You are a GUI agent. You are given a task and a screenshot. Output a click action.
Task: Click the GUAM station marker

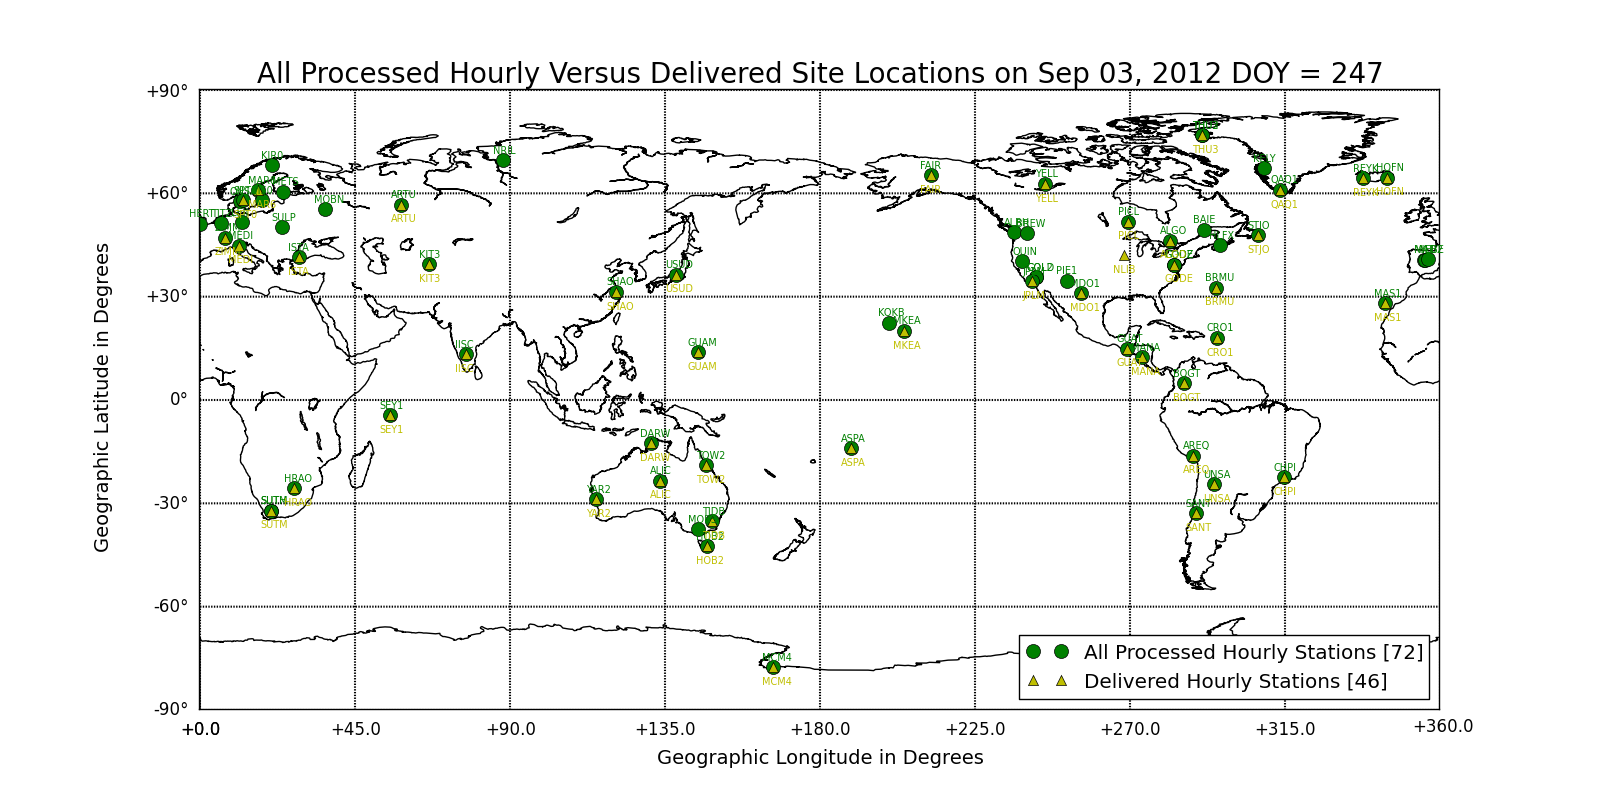tap(698, 353)
